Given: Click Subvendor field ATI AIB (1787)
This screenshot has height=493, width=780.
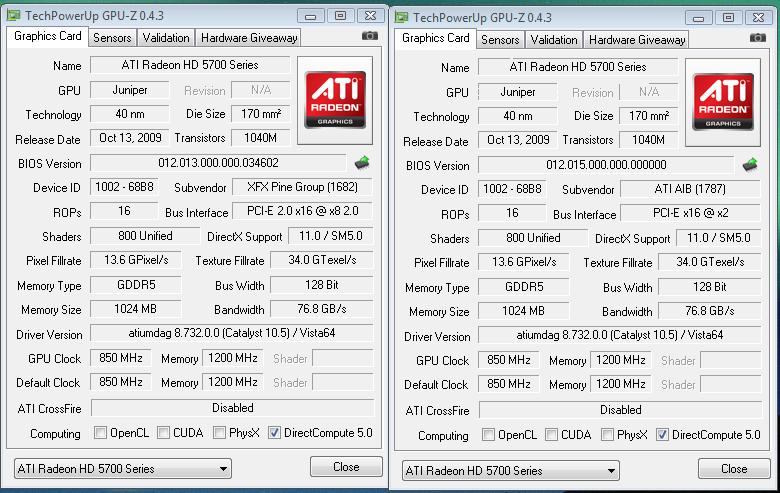Looking at the screenshot, I should tap(690, 189).
